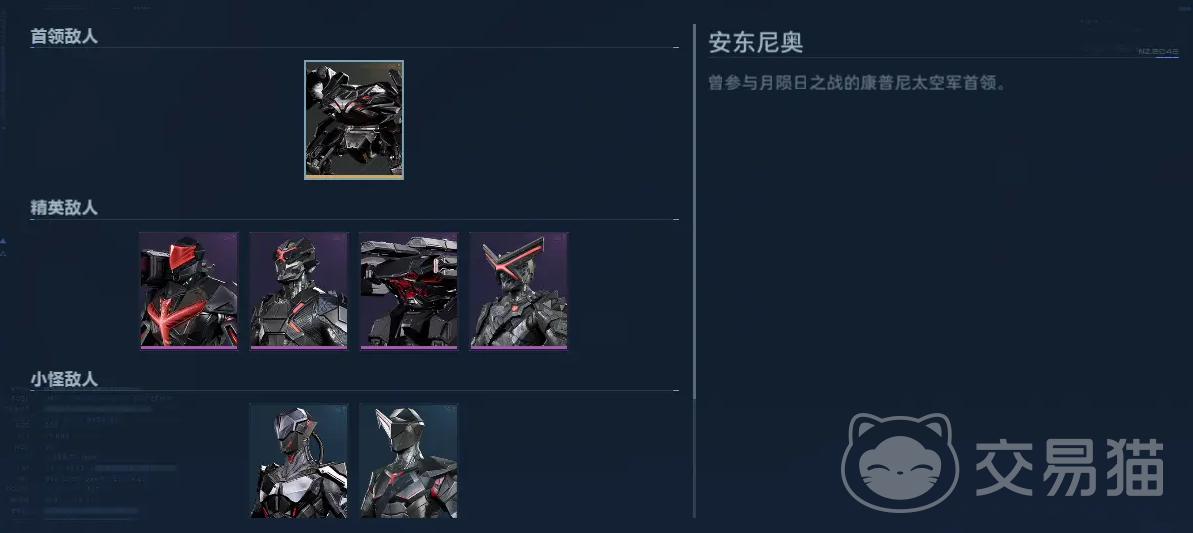Choose the elite with red X-shaped face mask
The height and width of the screenshot is (533, 1193).
299,290
